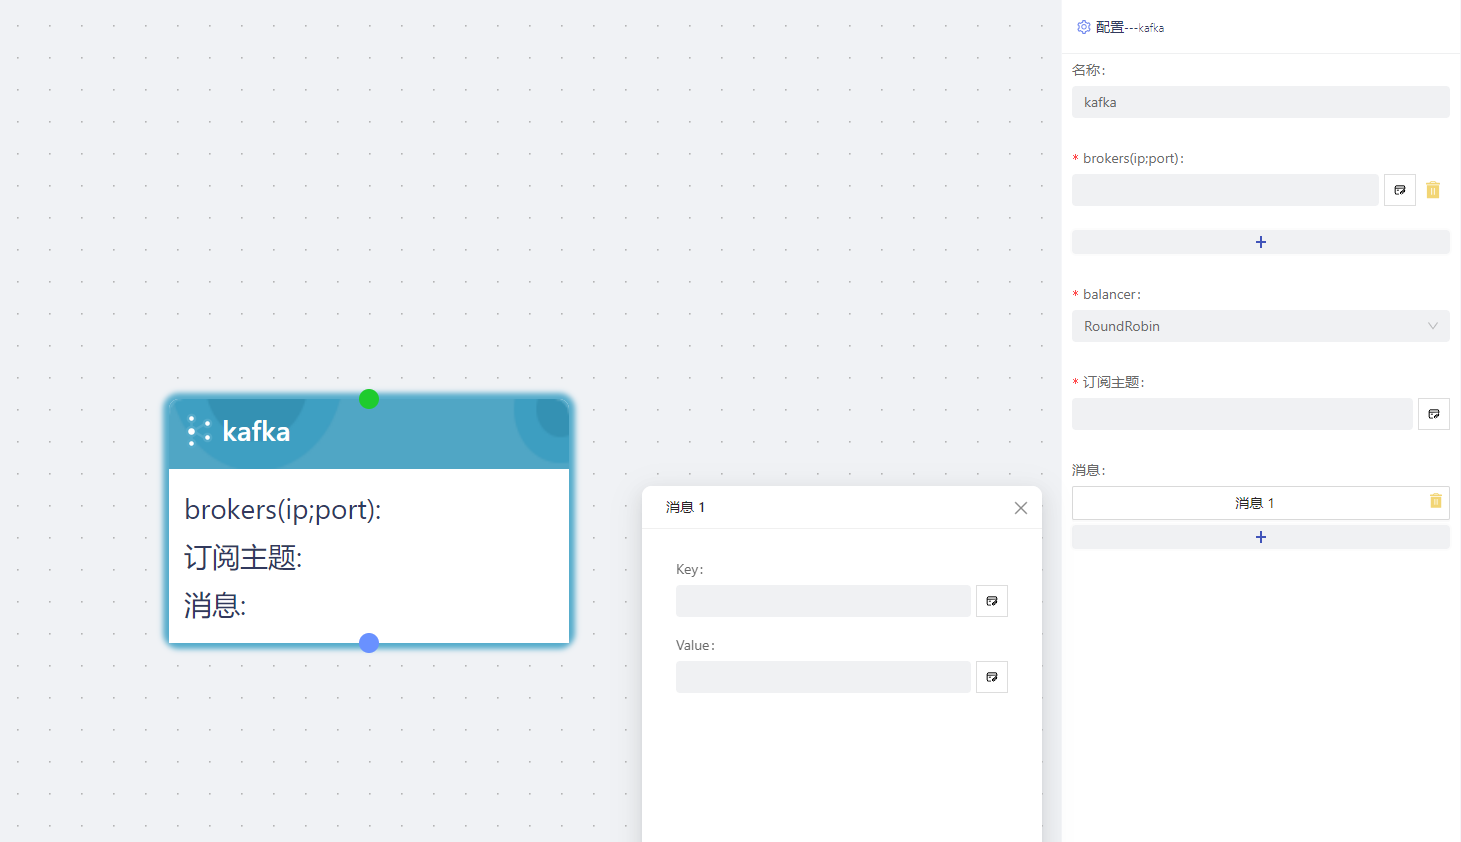Screen dimensions: 1461x842
Task: Click the gear icon beside 配置---kafka
Action: tap(1083, 27)
